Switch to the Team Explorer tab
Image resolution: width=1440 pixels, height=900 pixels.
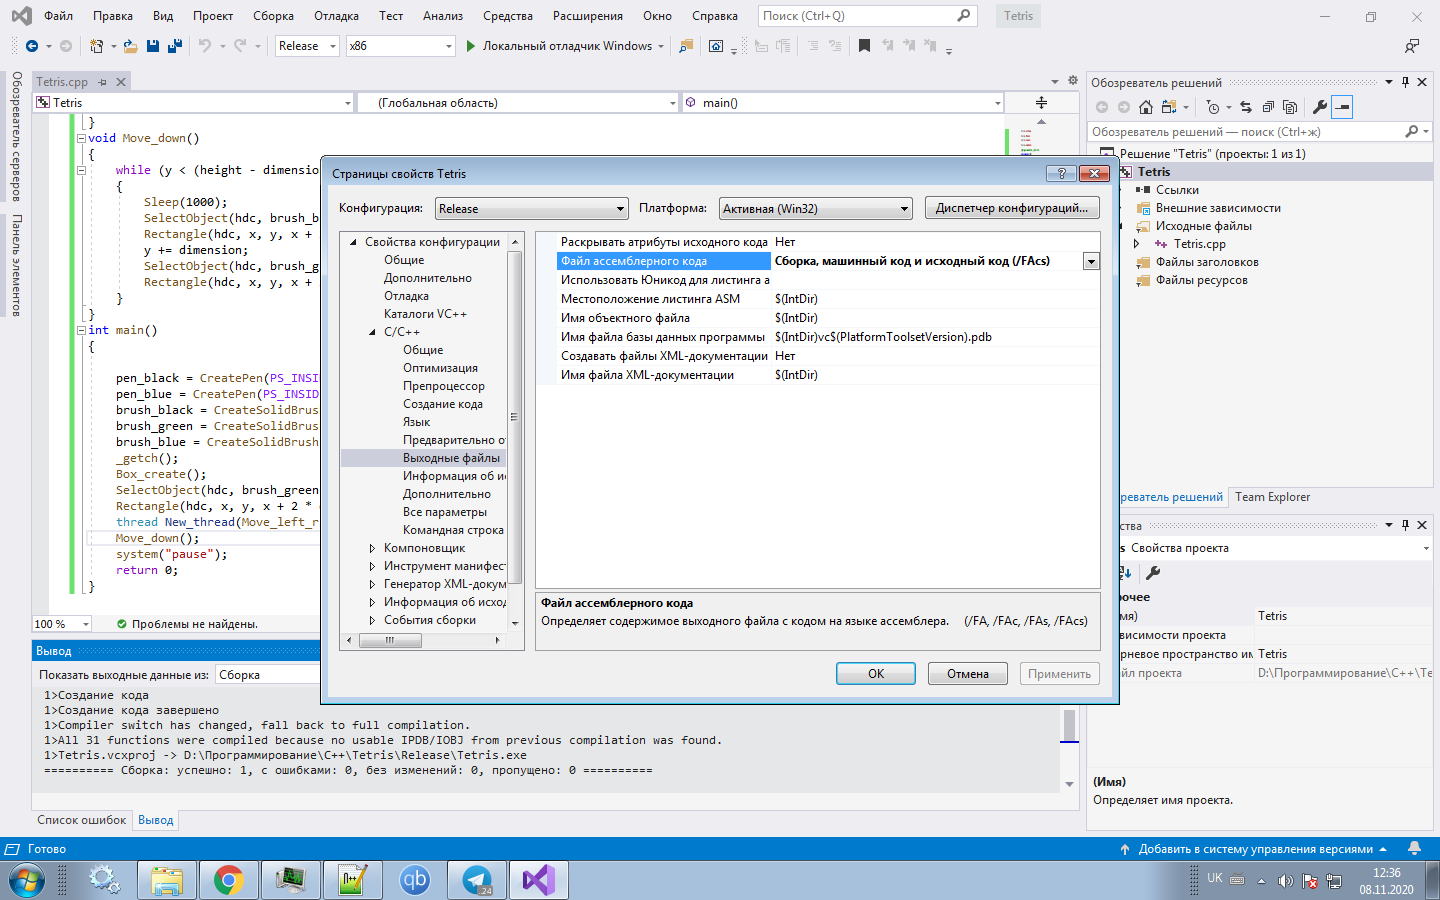(1272, 497)
